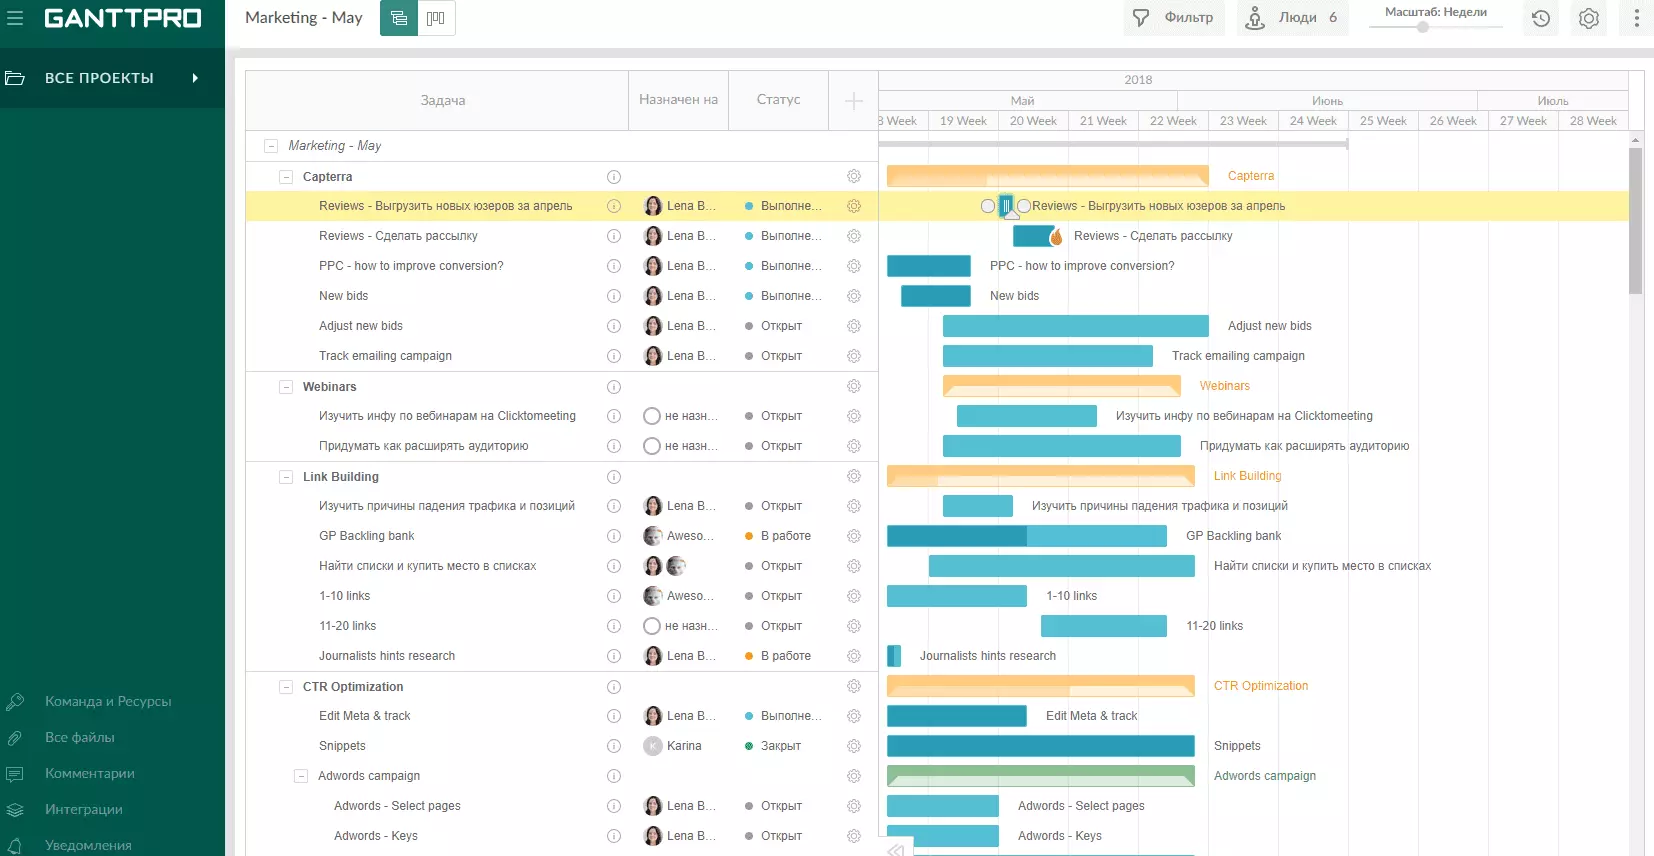
Task: Adjust the Масштаб zoom slider handle
Action: (x=1422, y=27)
